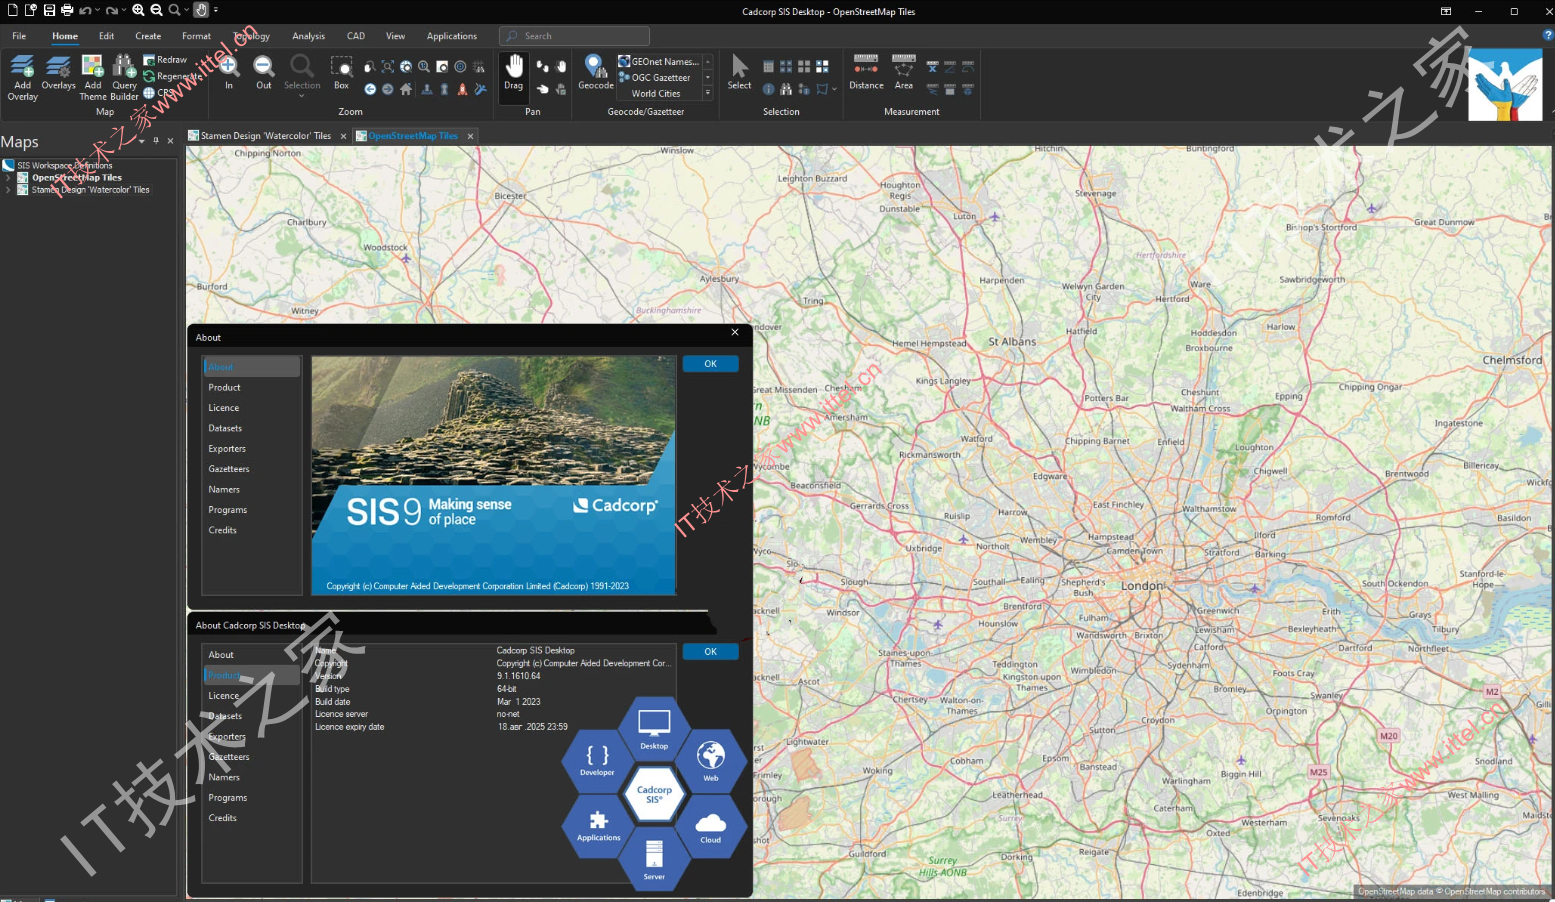Click the New document icon in quick access bar
This screenshot has width=1555, height=902.
point(13,10)
